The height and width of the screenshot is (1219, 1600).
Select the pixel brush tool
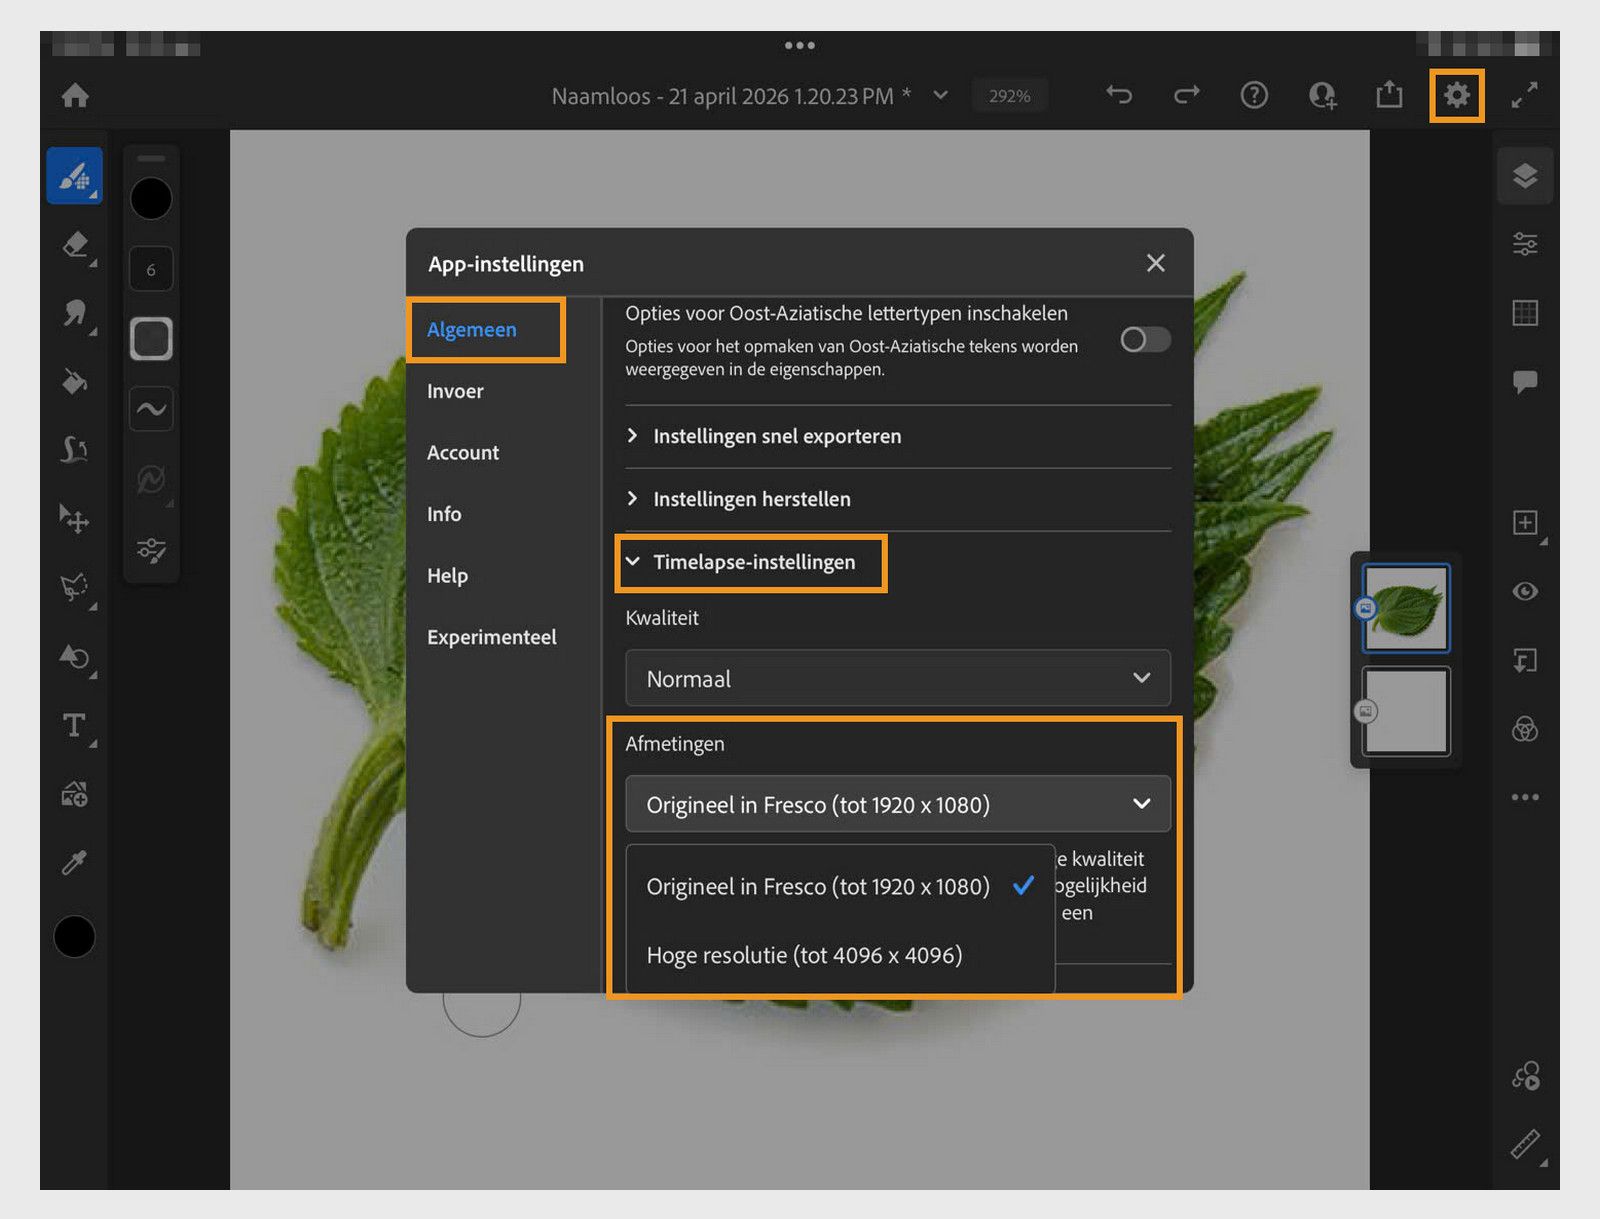[75, 176]
